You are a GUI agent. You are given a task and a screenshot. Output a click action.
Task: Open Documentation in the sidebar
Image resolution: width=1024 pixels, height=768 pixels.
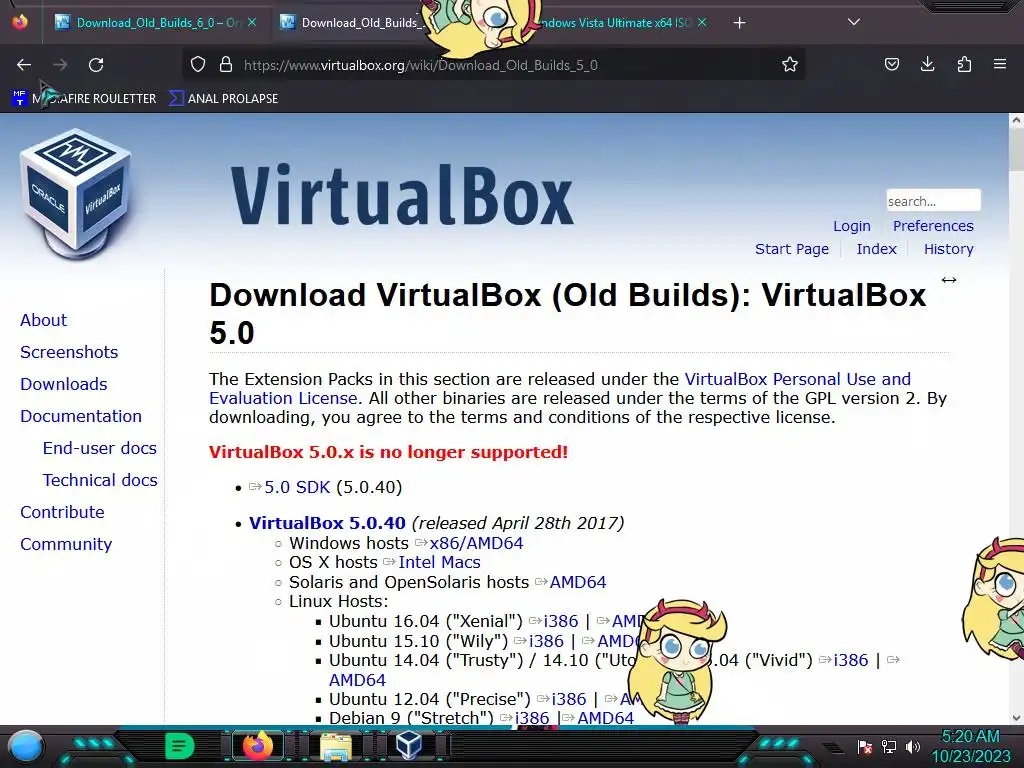point(81,416)
